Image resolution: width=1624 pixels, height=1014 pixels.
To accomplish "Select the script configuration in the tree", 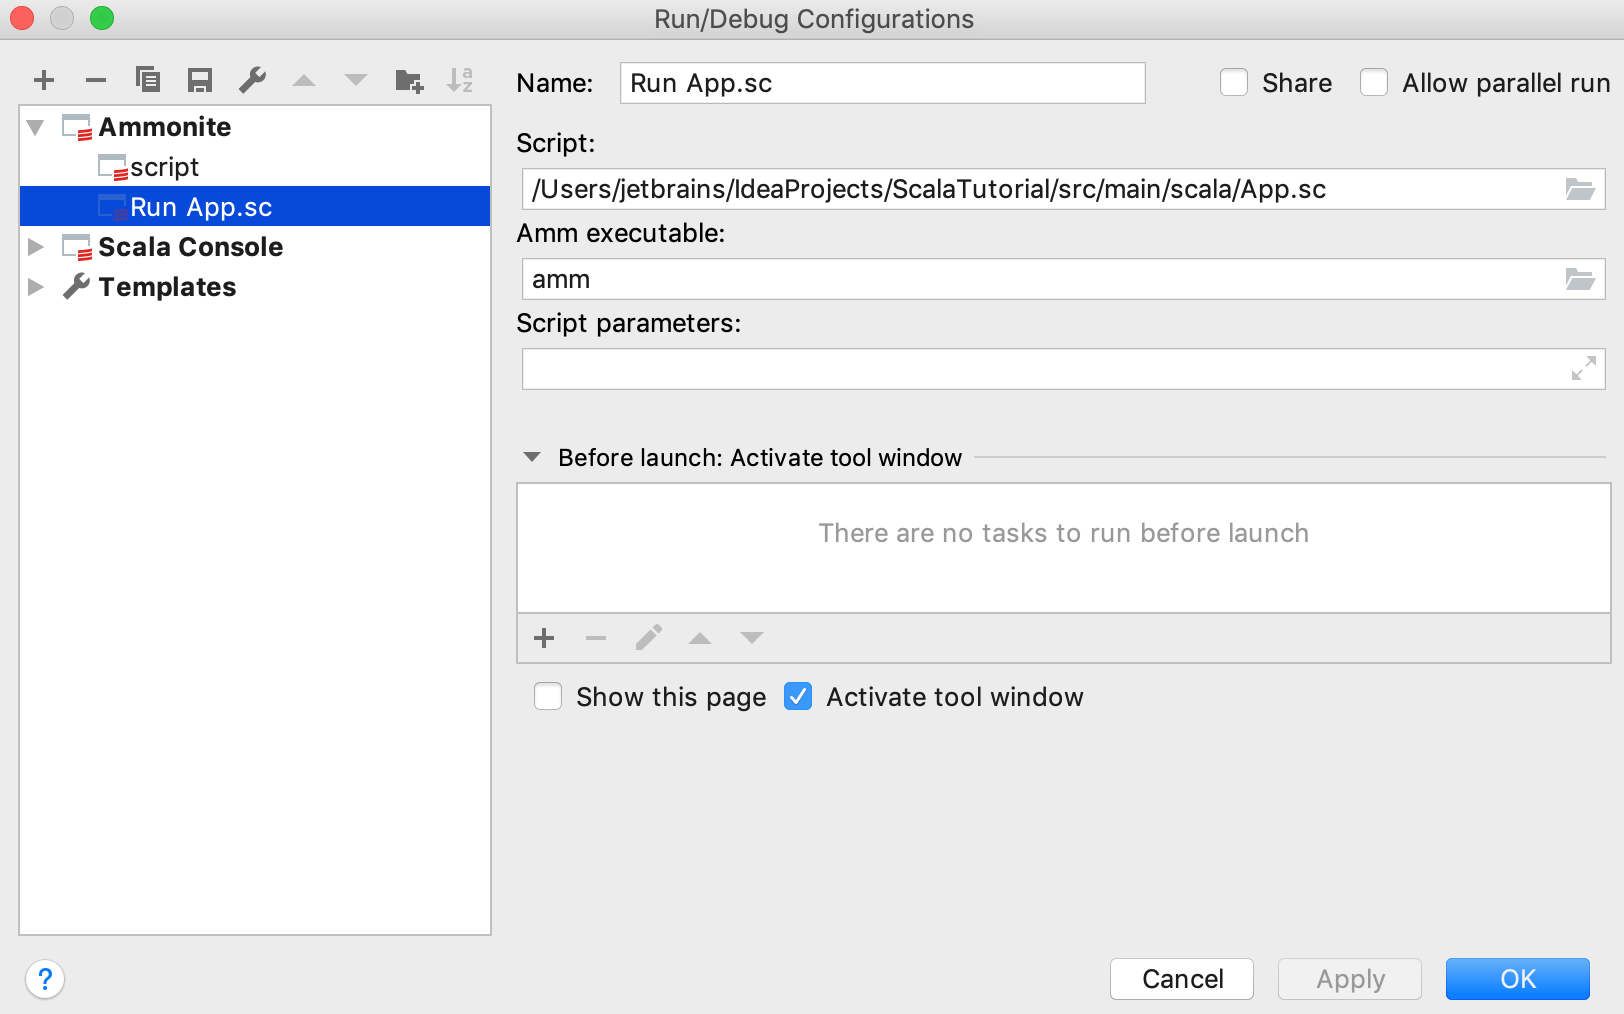I will click(164, 167).
